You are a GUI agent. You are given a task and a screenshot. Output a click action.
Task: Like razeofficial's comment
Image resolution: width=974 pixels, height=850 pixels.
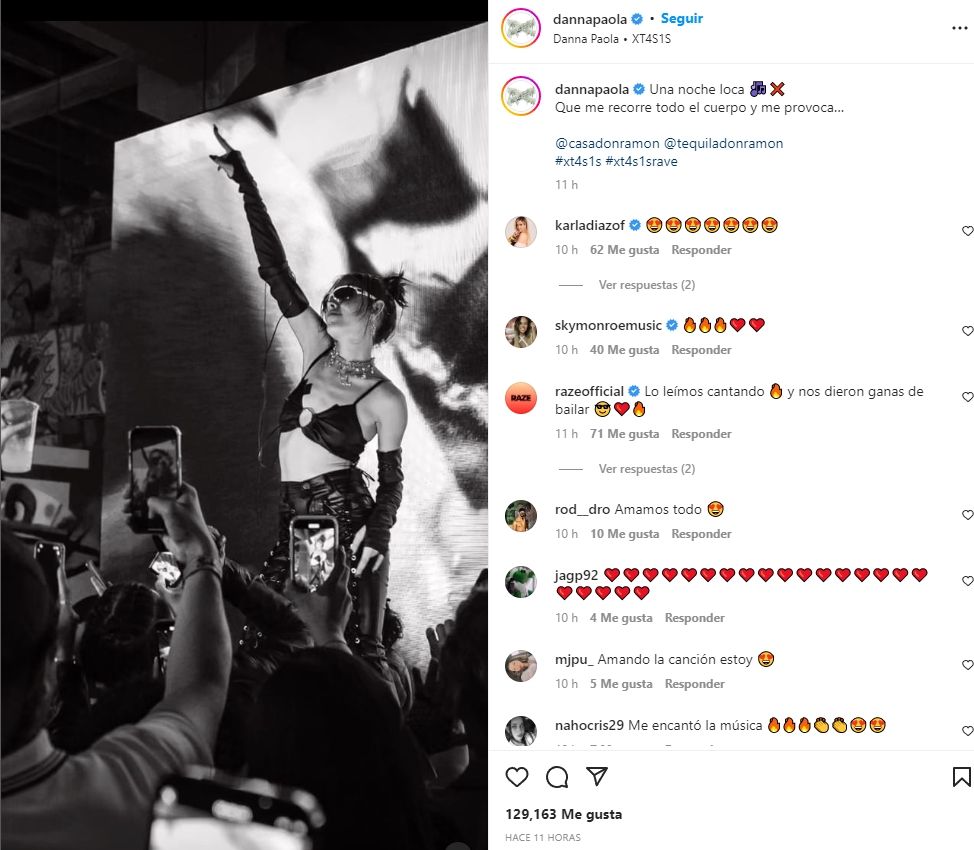pyautogui.click(x=967, y=397)
